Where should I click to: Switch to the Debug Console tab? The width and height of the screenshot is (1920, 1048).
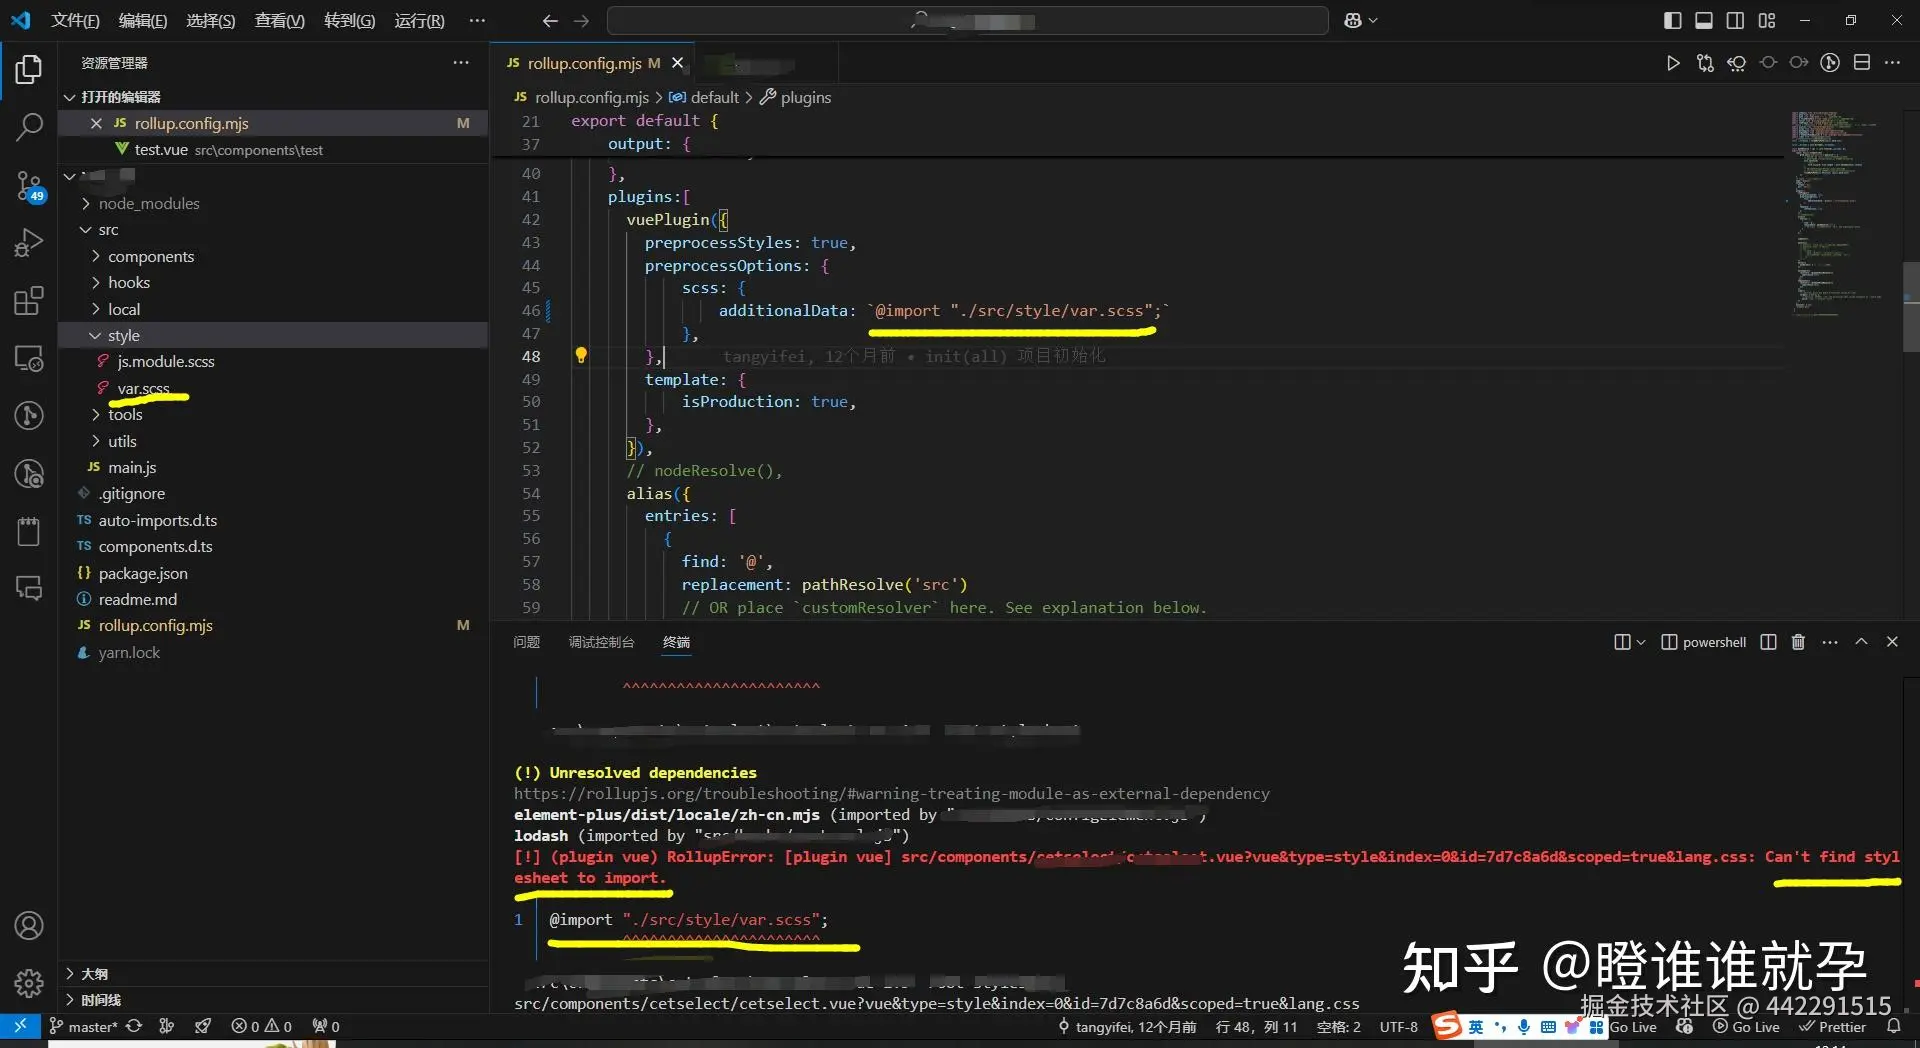601,642
